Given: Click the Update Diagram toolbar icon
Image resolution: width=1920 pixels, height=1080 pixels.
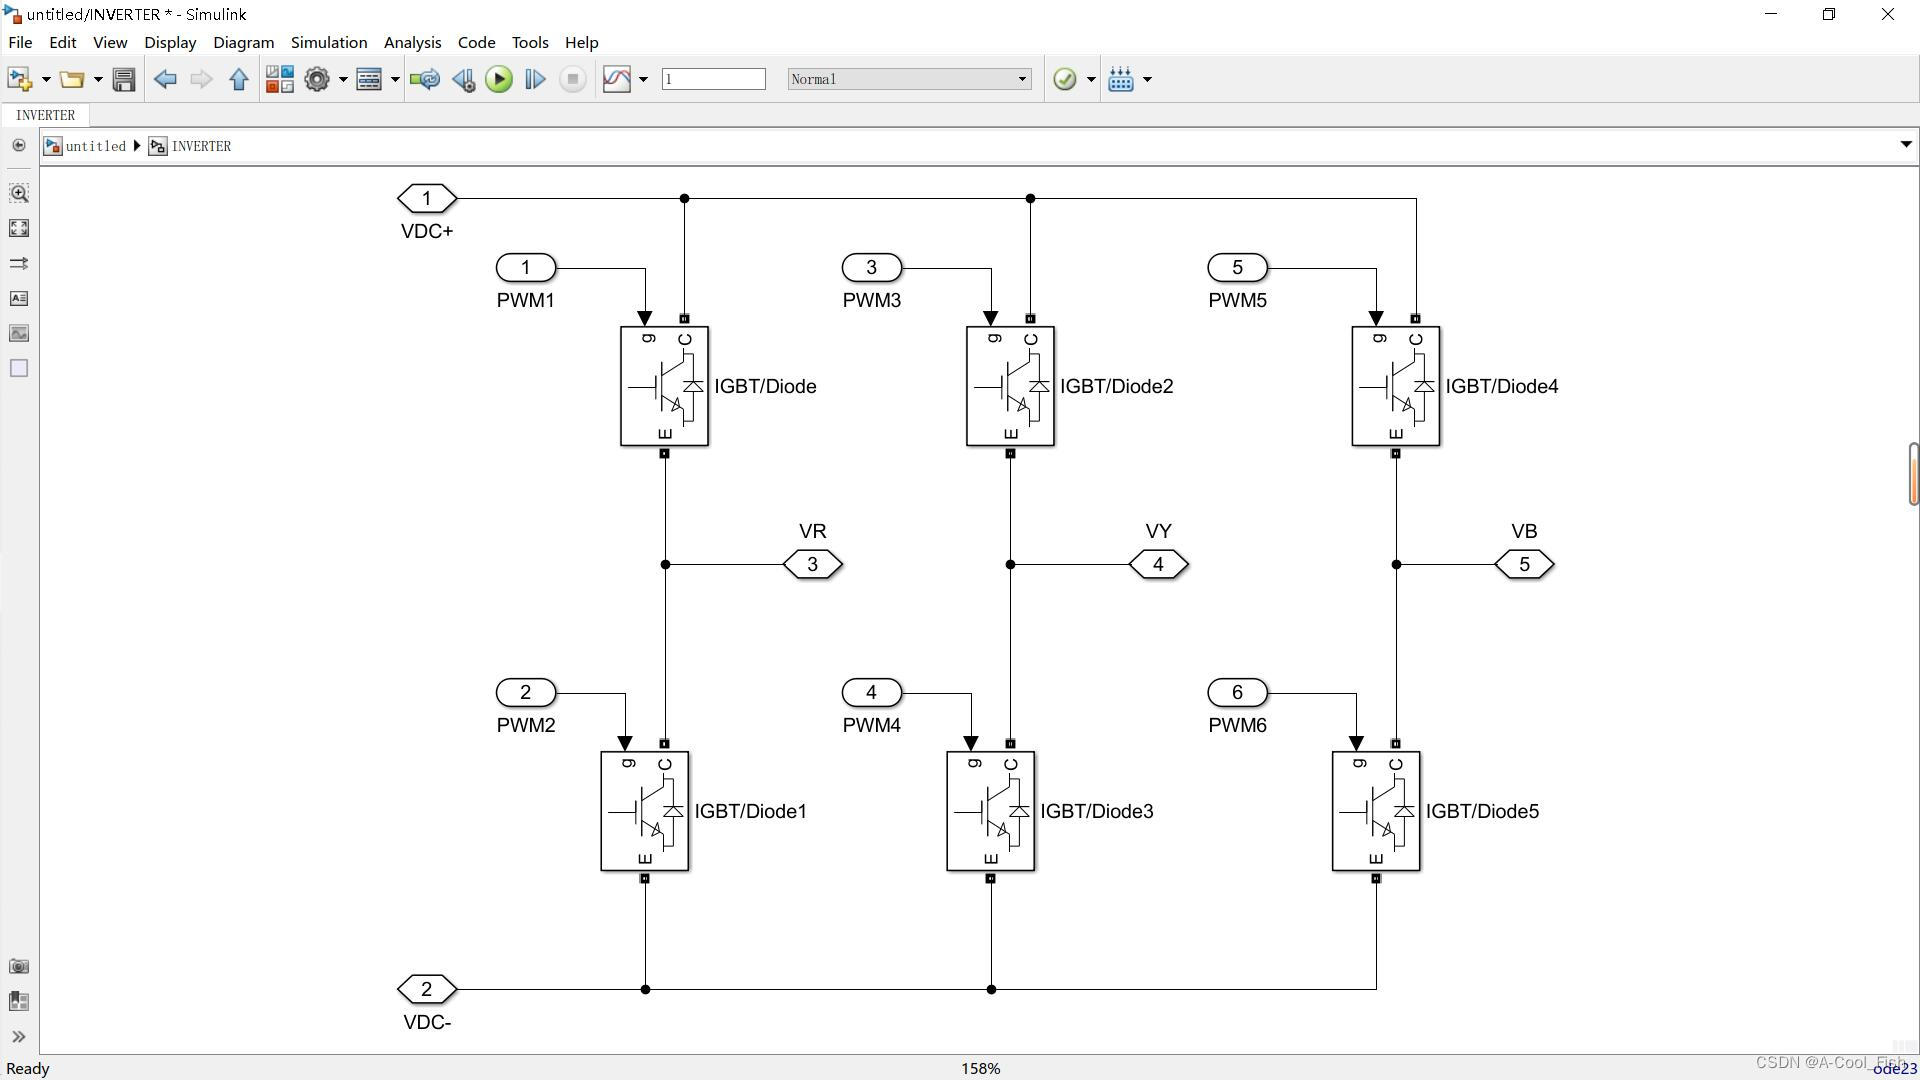Looking at the screenshot, I should (424, 79).
